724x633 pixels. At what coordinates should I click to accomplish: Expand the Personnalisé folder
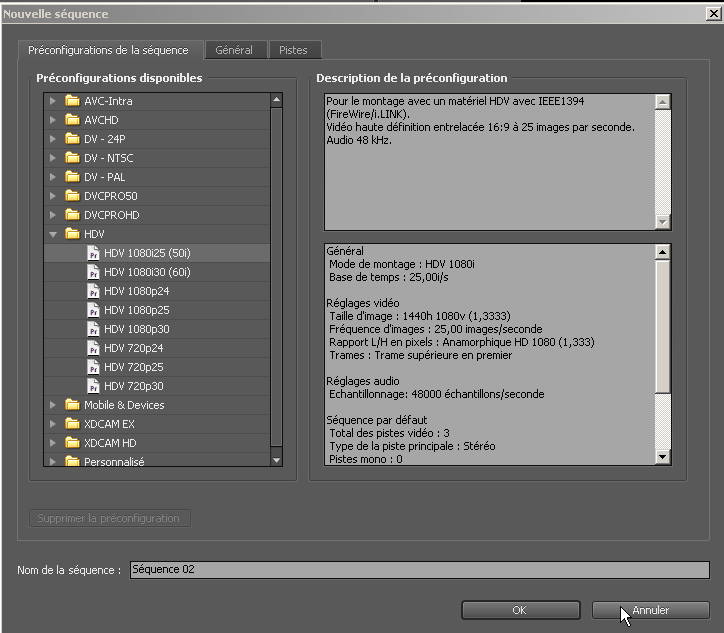[53, 461]
